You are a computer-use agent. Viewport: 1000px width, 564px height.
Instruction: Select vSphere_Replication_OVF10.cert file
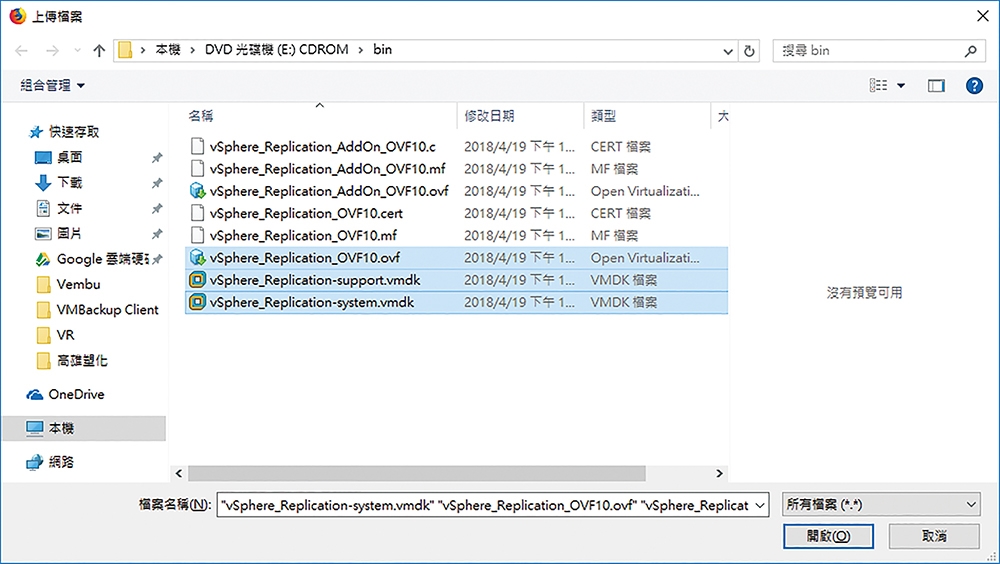coord(306,214)
